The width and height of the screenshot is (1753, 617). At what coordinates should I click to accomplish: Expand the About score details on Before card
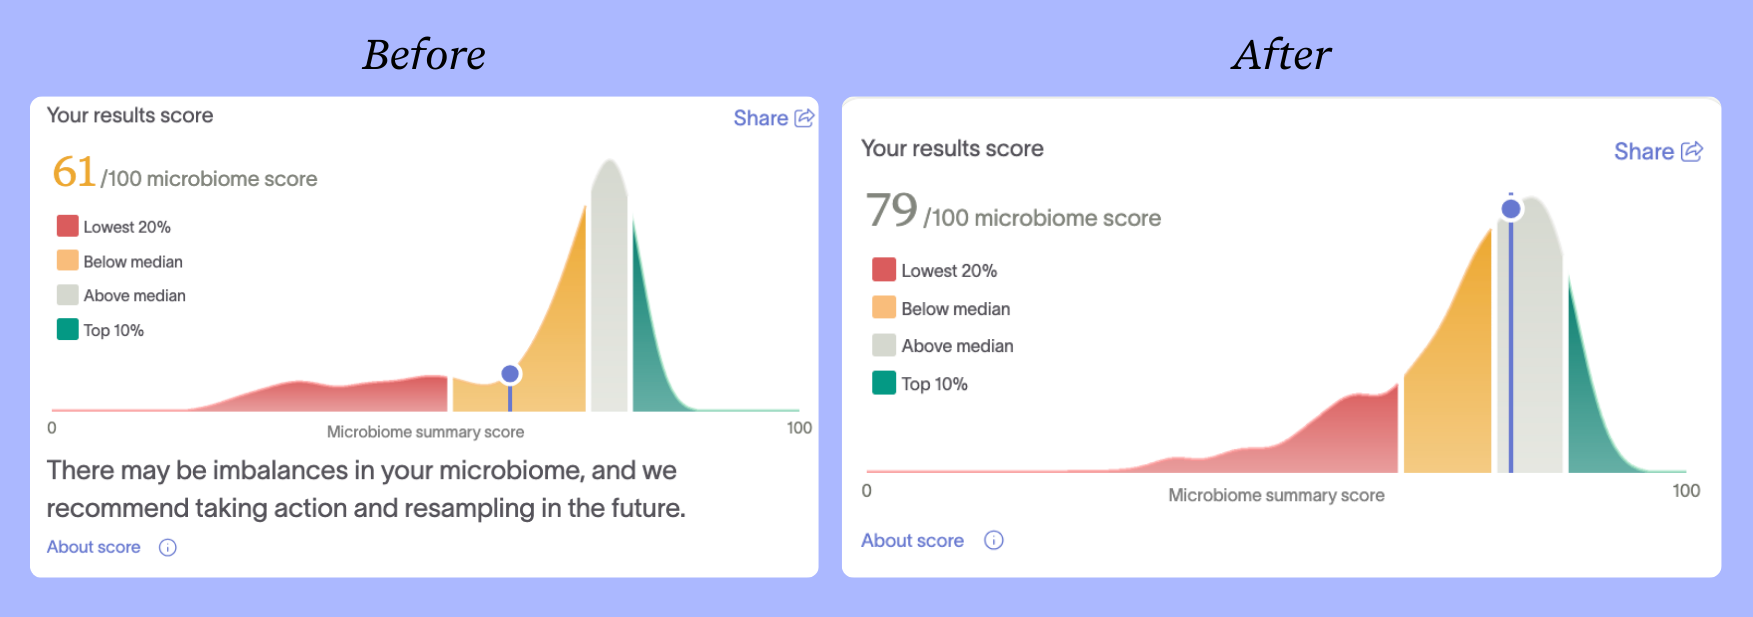93,547
